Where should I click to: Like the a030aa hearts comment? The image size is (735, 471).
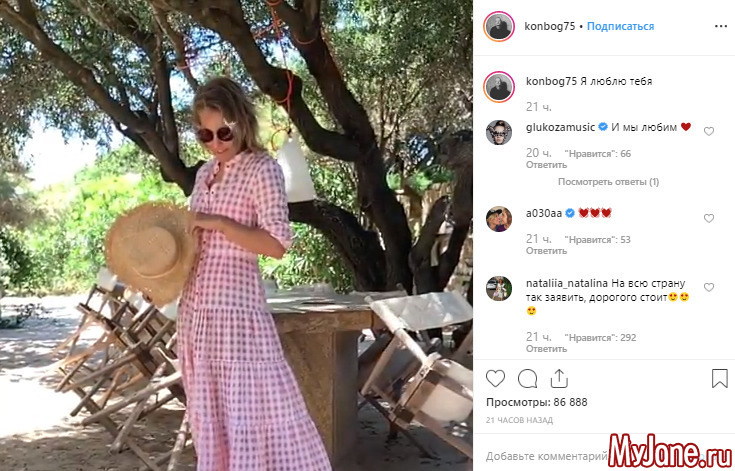point(709,218)
